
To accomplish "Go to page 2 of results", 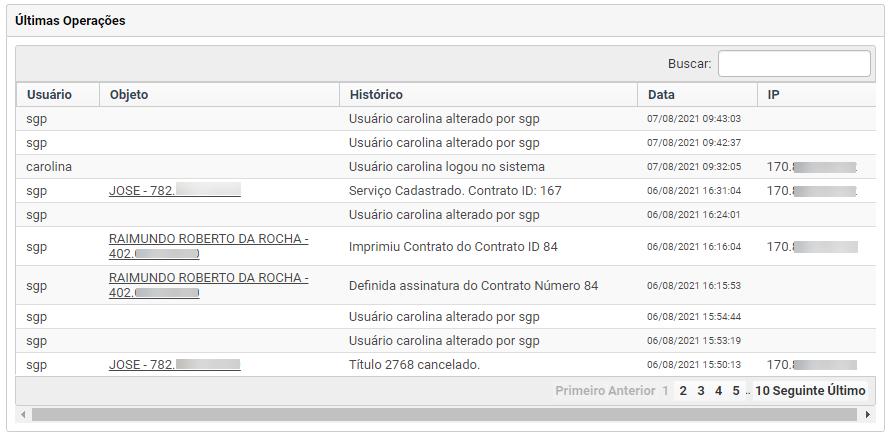I will coord(683,391).
